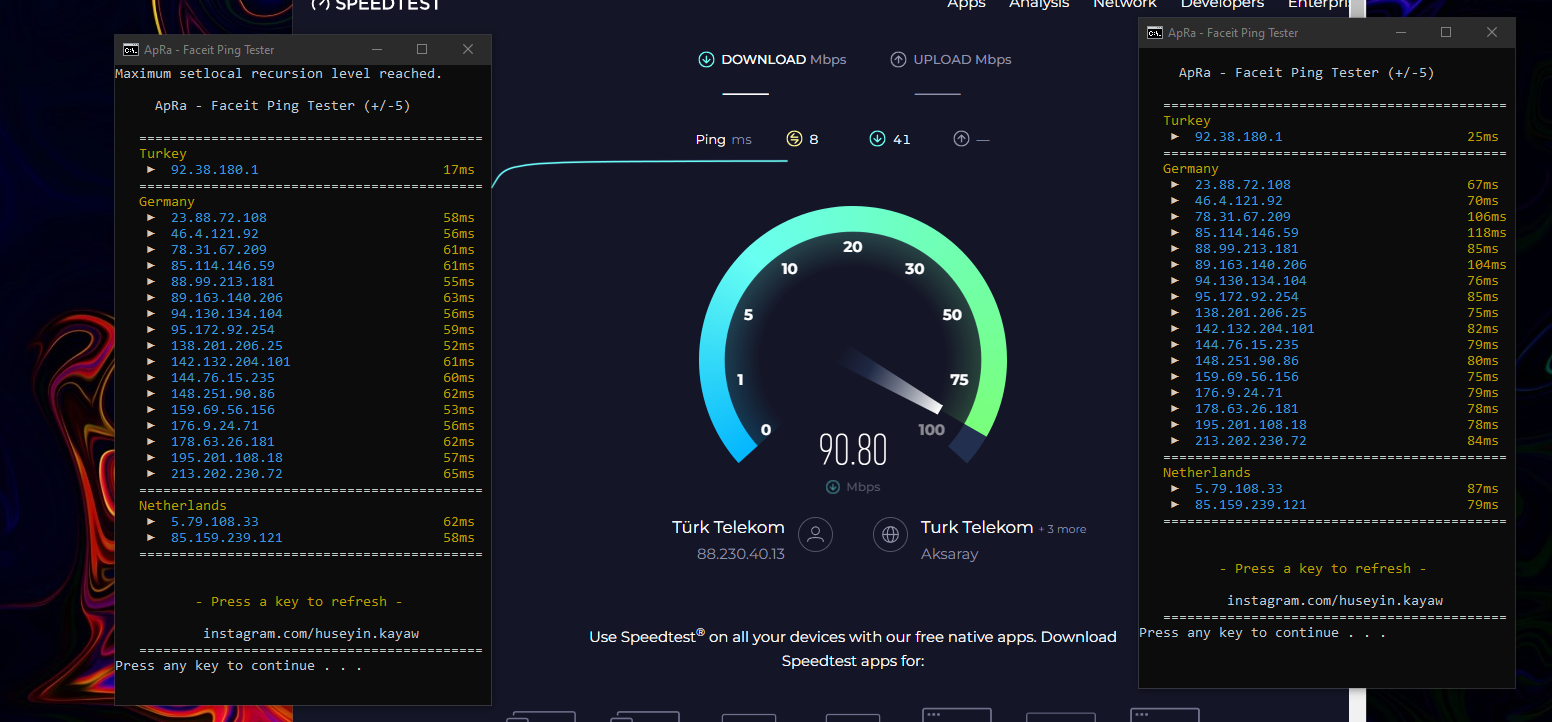
Task: Click the yellow idle ping icon beside 8
Action: coord(794,139)
